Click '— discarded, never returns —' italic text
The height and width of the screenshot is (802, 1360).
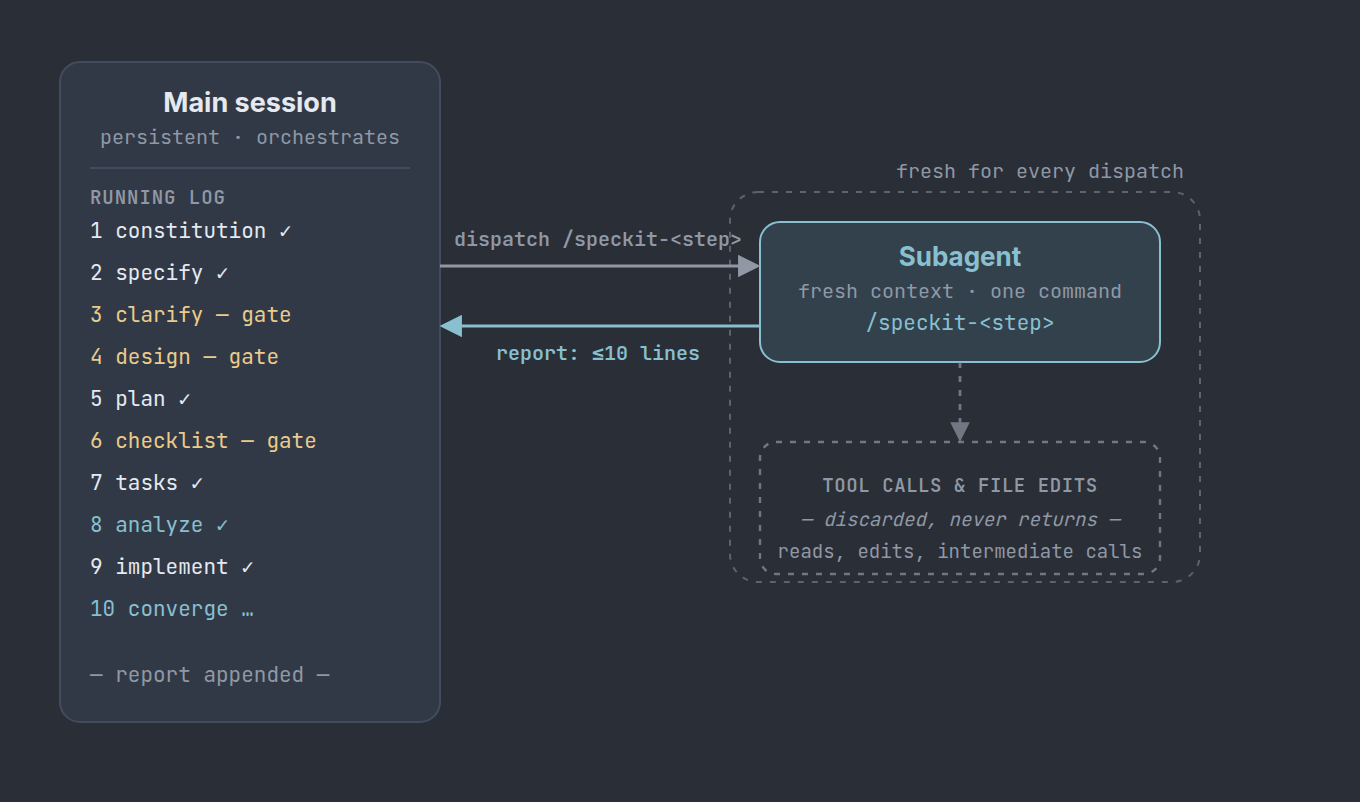click(960, 520)
